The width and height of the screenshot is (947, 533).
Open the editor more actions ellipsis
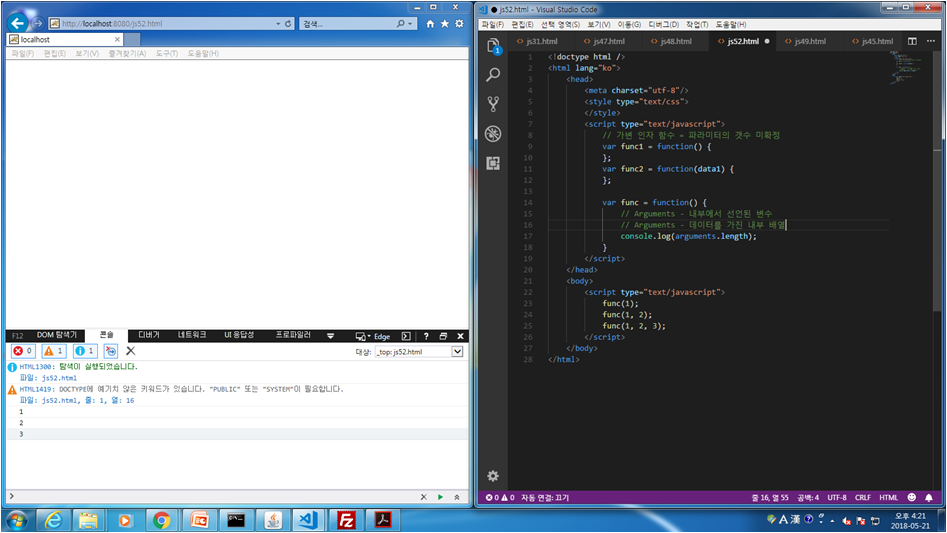[931, 41]
